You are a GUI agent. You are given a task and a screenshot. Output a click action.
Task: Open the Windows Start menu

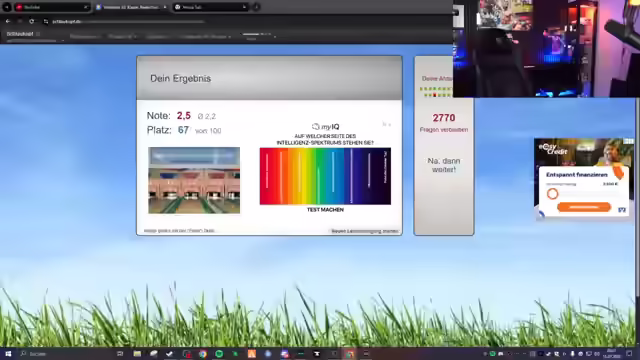[x=8, y=353]
